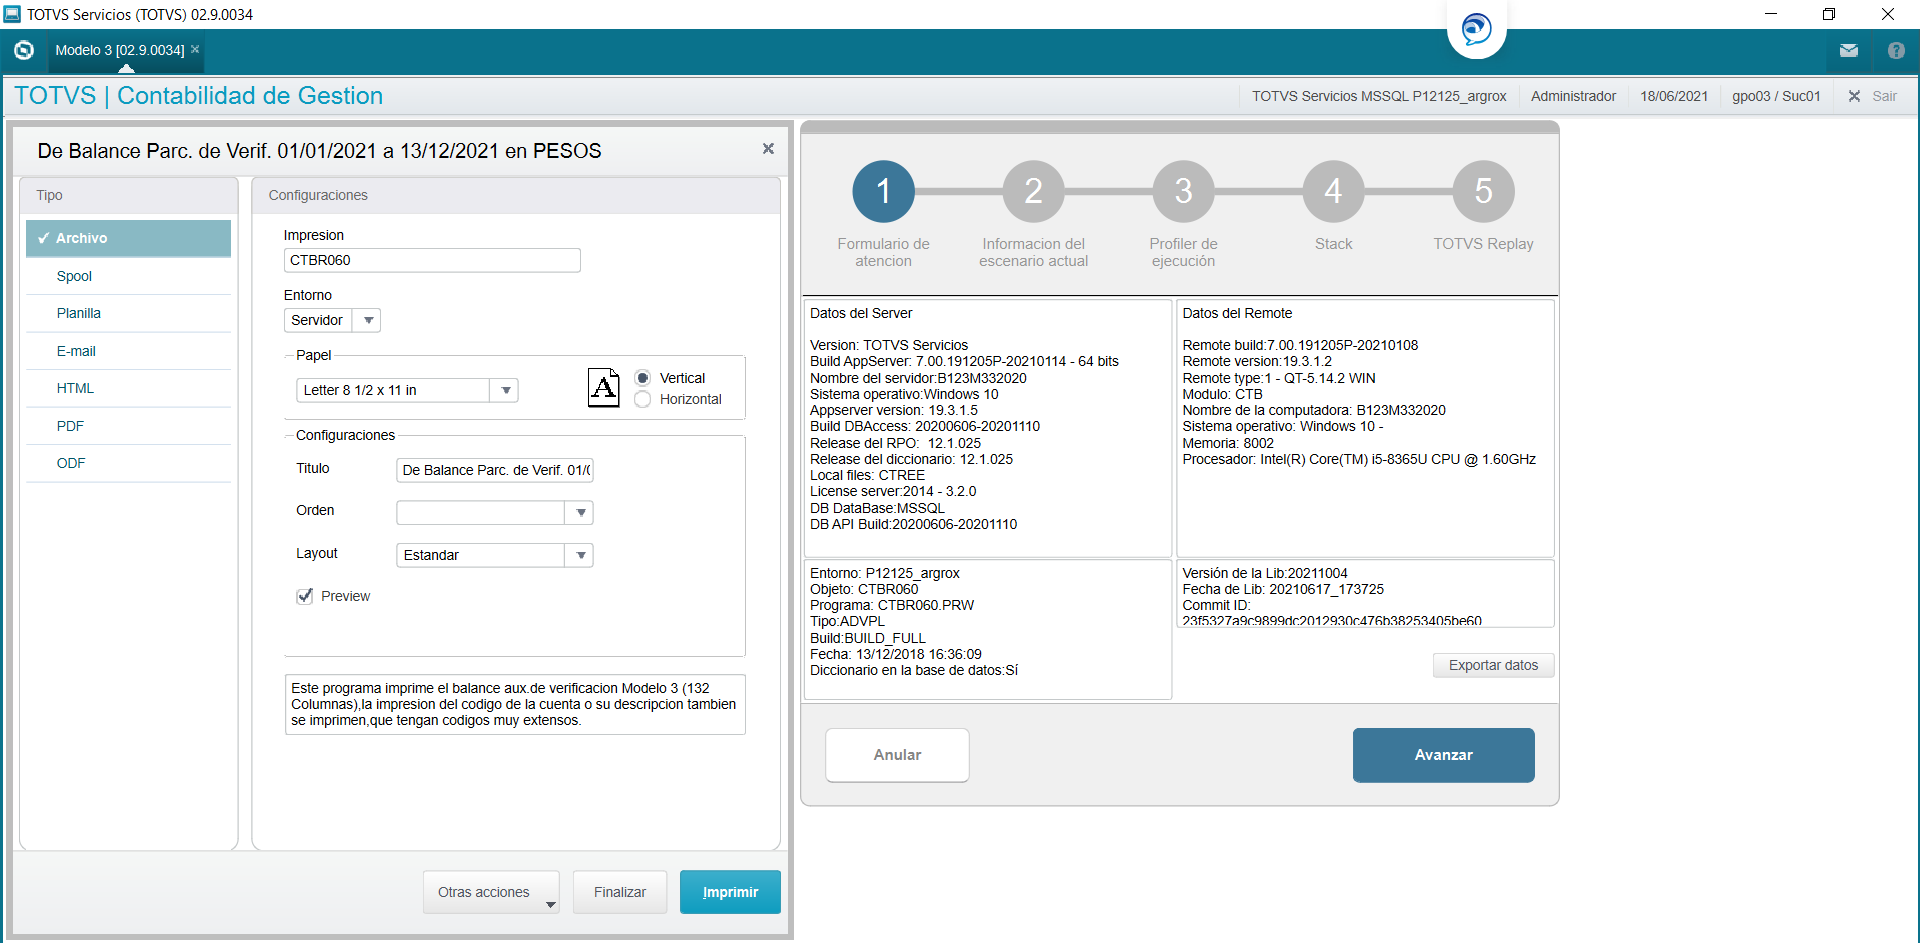Image resolution: width=1920 pixels, height=943 pixels.
Task: Click the Avanzar button
Action: coord(1443,755)
